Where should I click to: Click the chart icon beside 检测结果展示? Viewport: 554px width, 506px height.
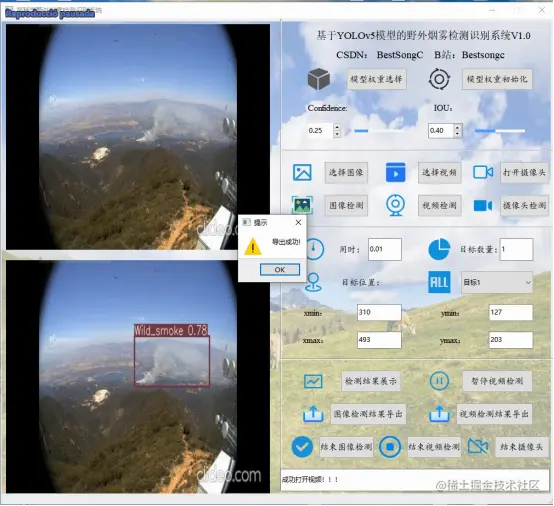(313, 381)
